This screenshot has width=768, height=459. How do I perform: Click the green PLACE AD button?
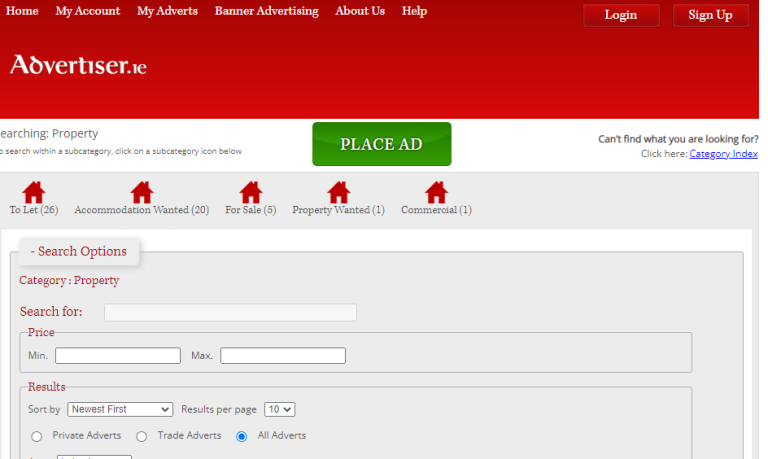coord(382,144)
